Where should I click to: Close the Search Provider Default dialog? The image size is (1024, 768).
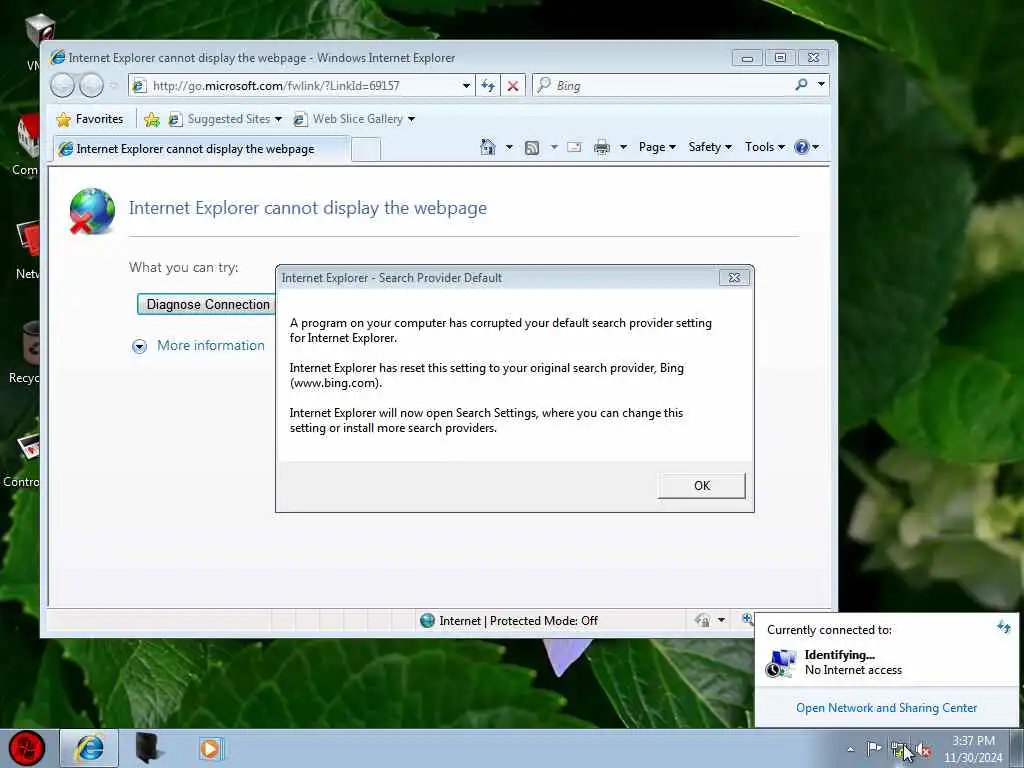coord(734,278)
